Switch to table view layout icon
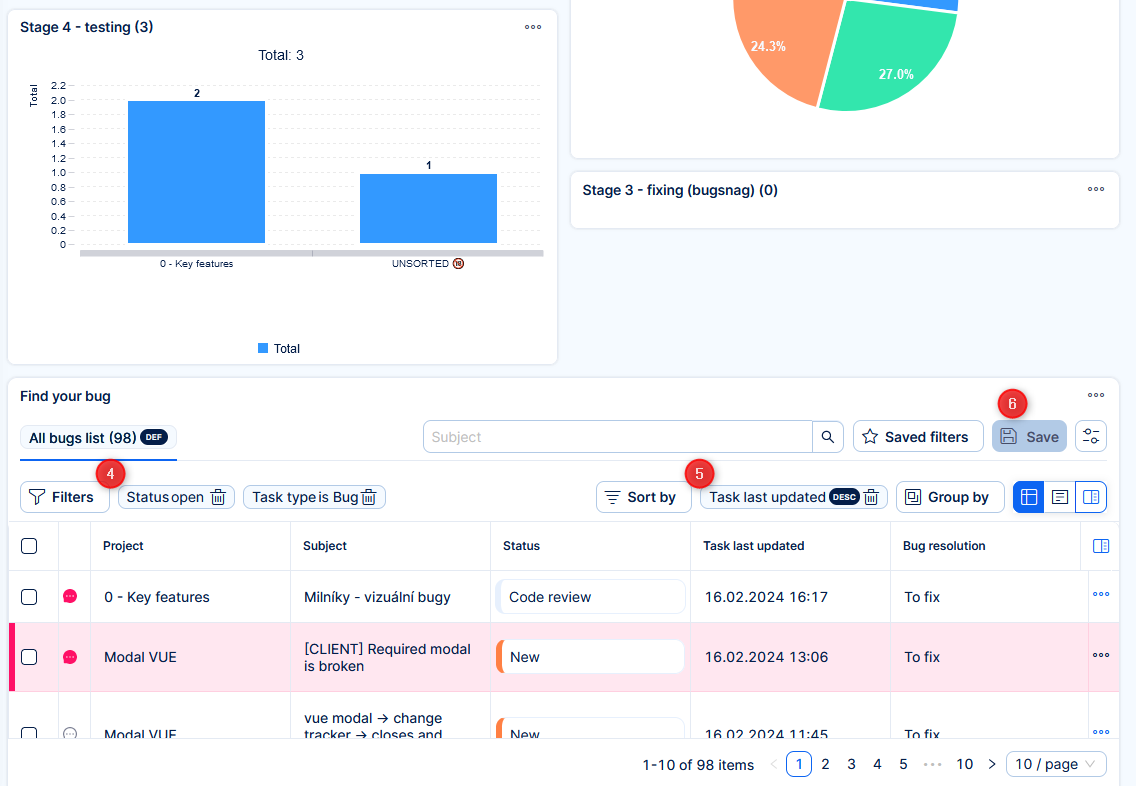 click(1029, 497)
